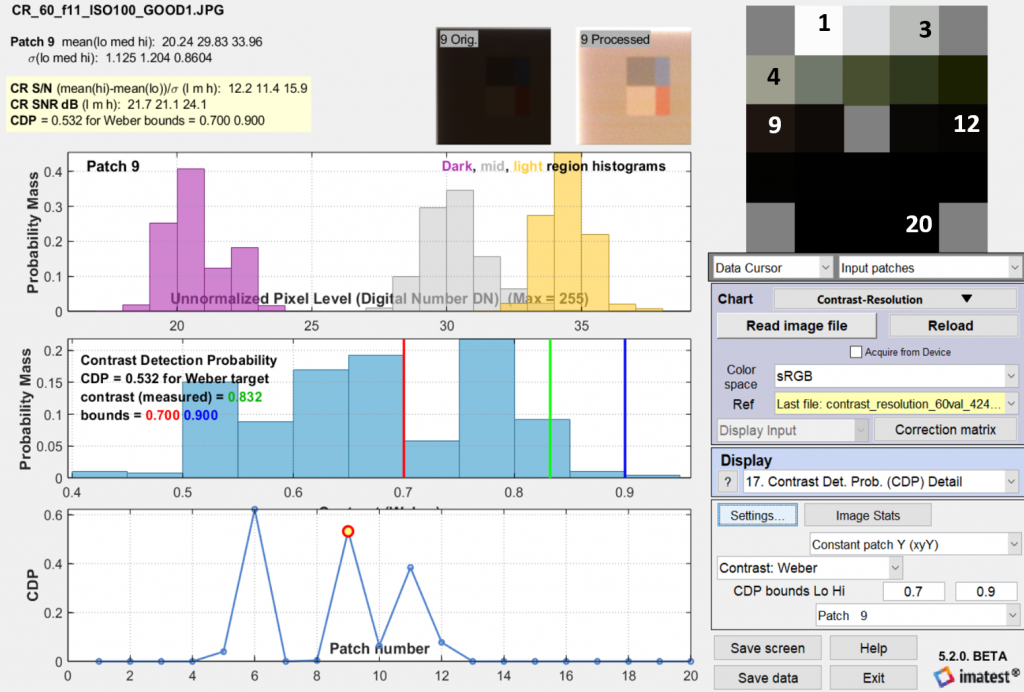1024x692 pixels.
Task: Click the CR SNR dB values line
Action: pos(108,104)
